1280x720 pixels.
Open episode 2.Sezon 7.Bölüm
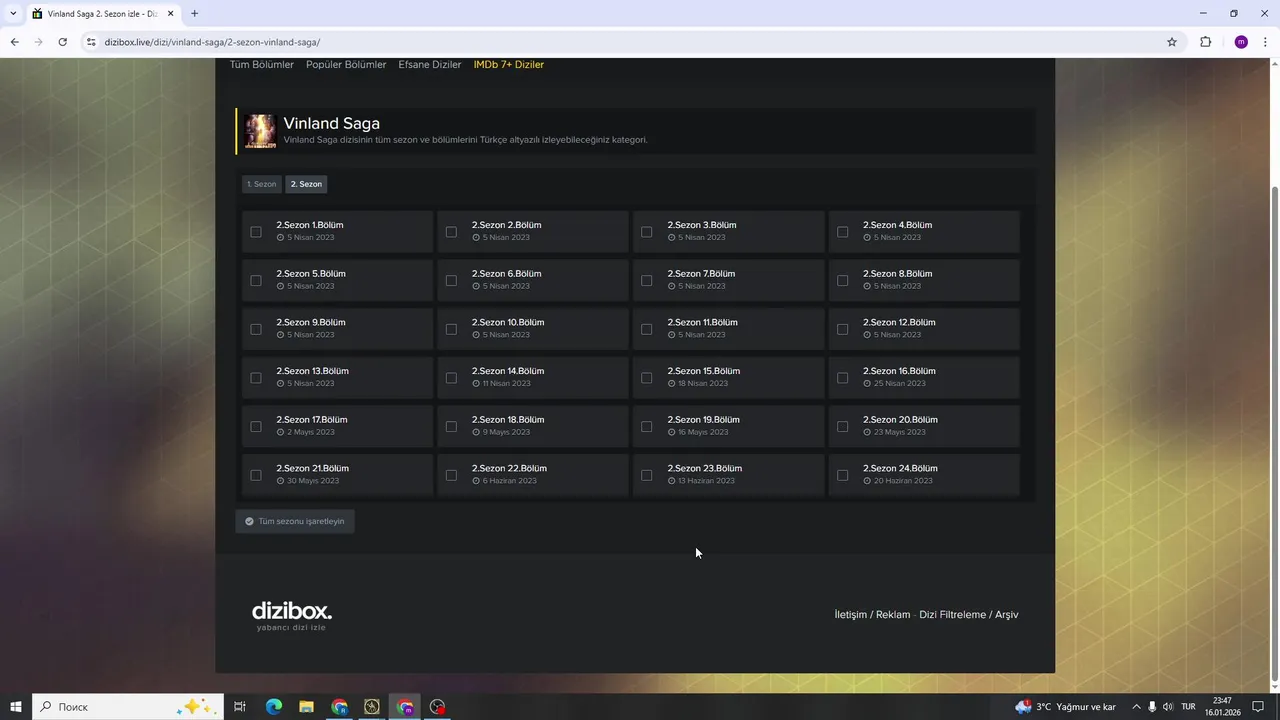701,274
